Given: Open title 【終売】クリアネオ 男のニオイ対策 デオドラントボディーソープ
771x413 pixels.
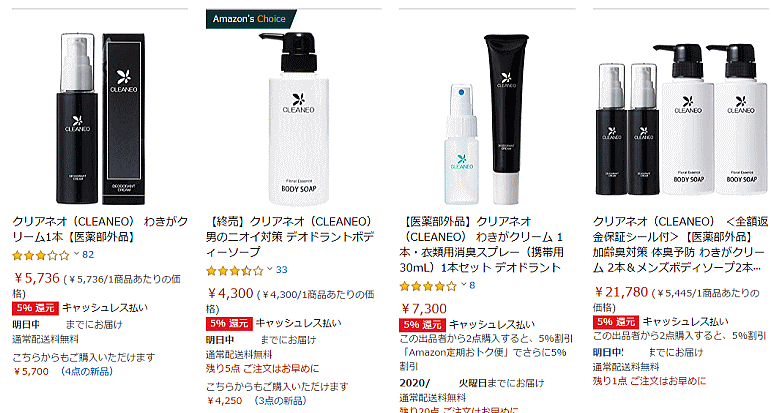Looking at the screenshot, I should click(291, 236).
